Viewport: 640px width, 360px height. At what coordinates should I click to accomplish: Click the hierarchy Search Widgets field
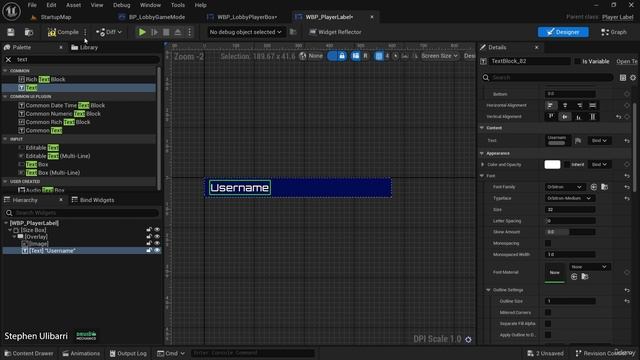tap(82, 213)
